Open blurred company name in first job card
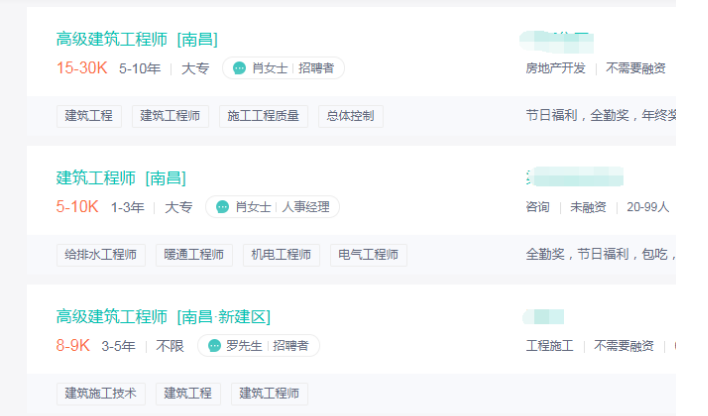The width and height of the screenshot is (708, 416). [557, 42]
